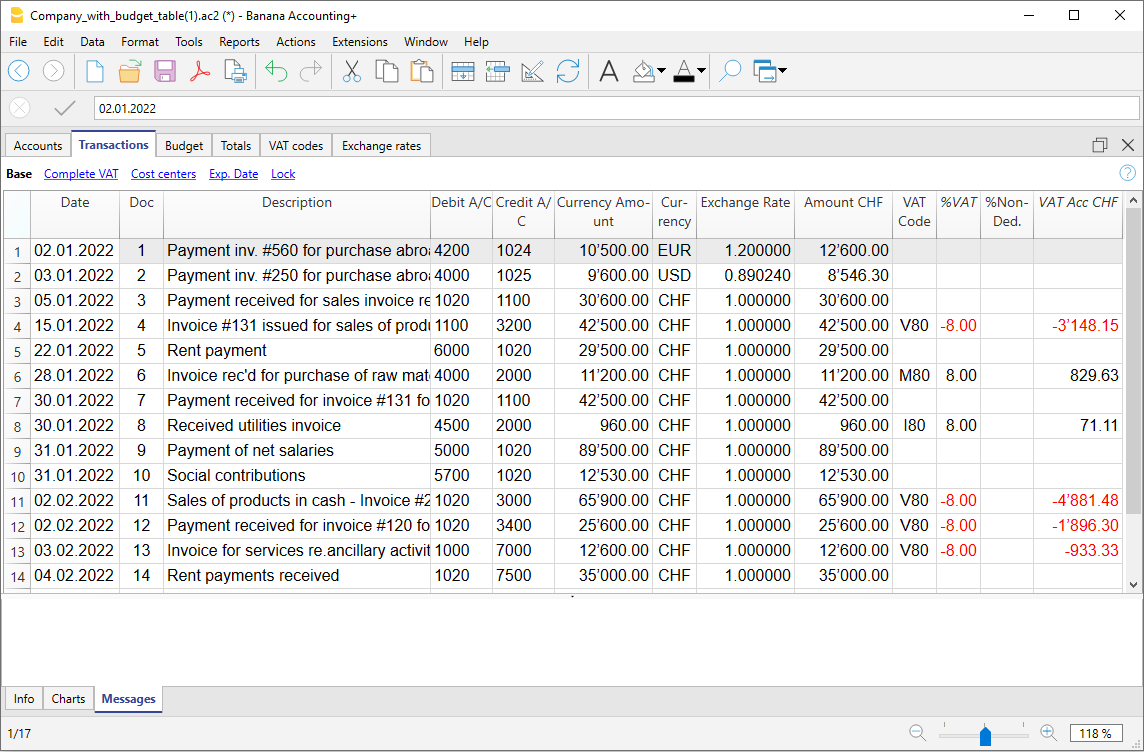Click the redo arrow icon
This screenshot has width=1144, height=752.
point(311,71)
